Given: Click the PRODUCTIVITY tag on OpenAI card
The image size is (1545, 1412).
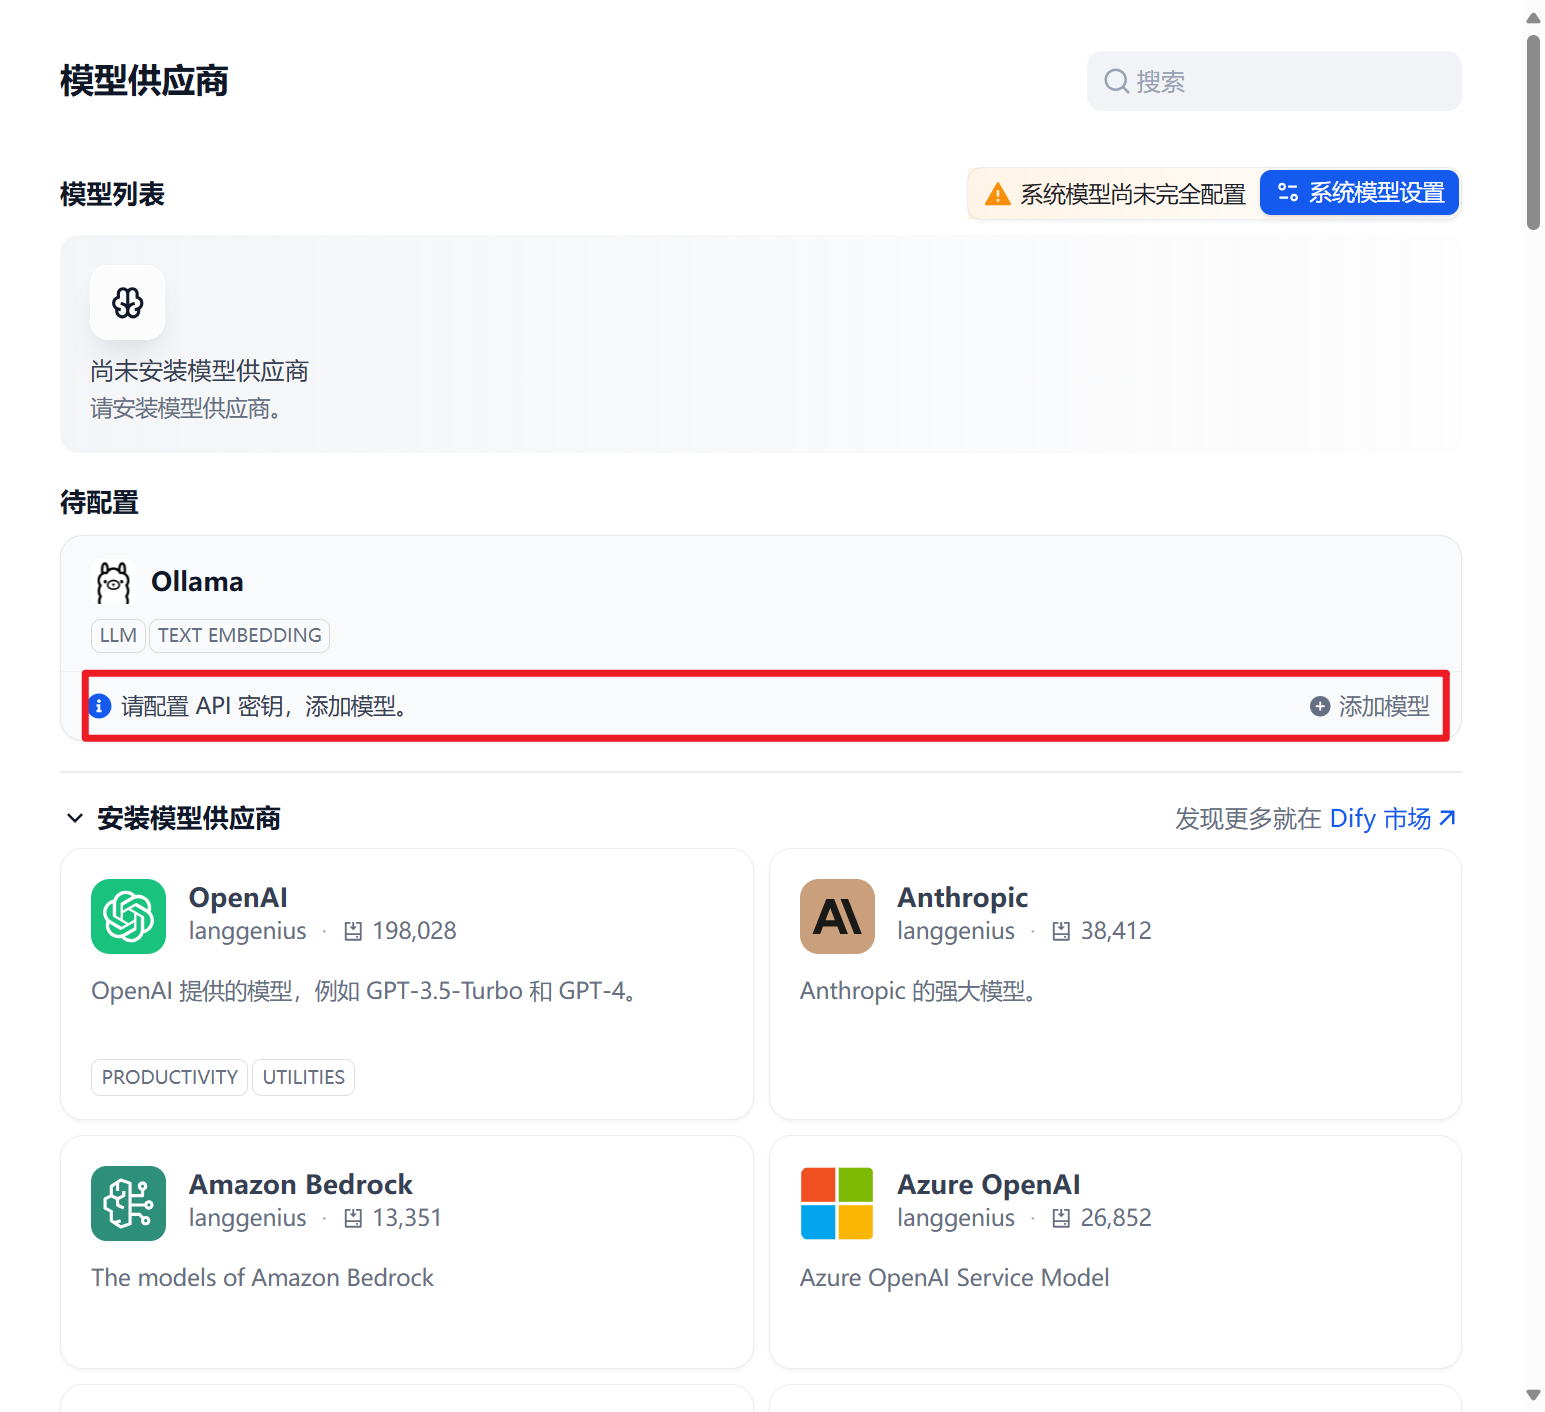Looking at the screenshot, I should click(169, 1077).
